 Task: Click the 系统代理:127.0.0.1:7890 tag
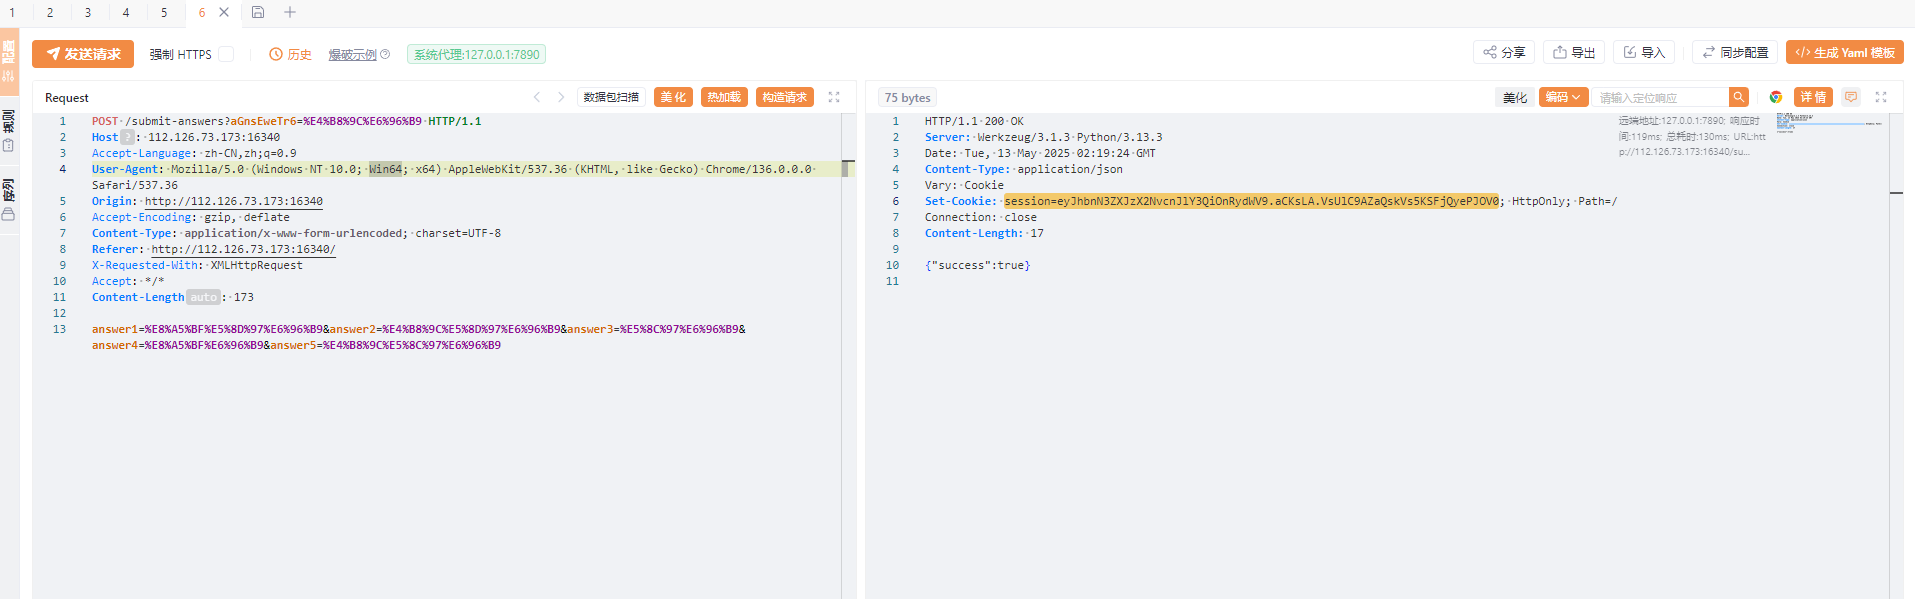[476, 54]
